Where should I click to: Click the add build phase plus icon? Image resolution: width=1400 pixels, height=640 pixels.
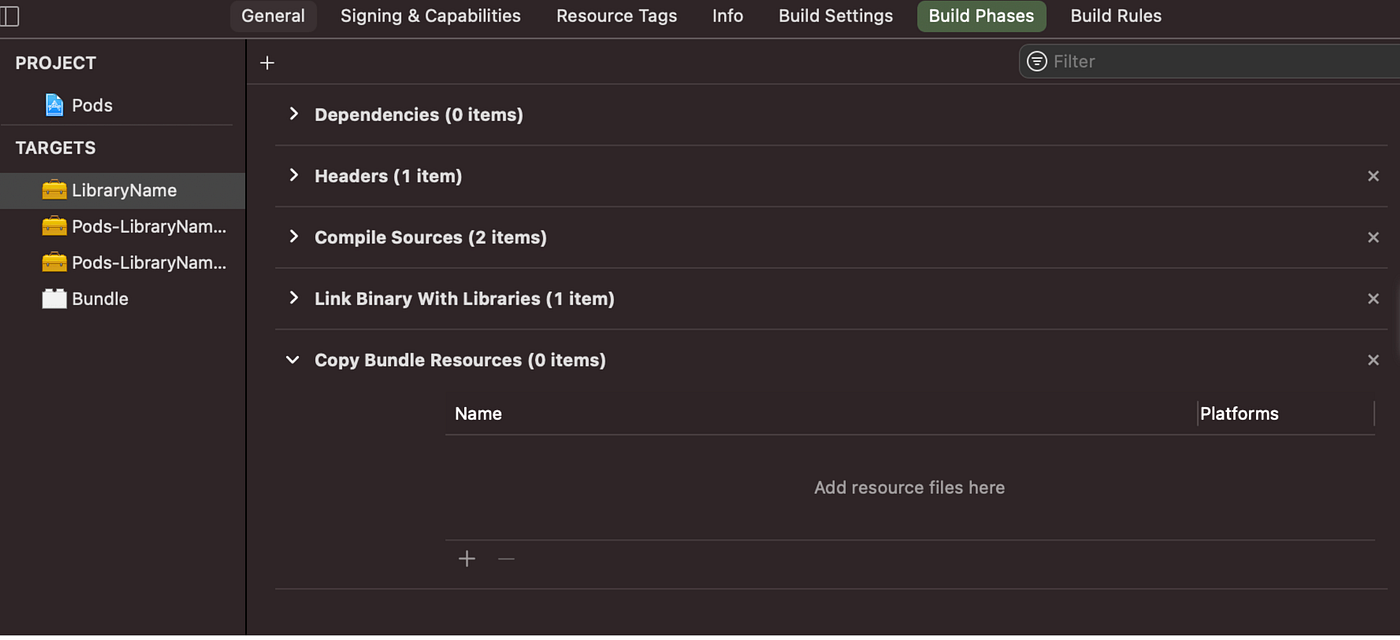tap(267, 62)
